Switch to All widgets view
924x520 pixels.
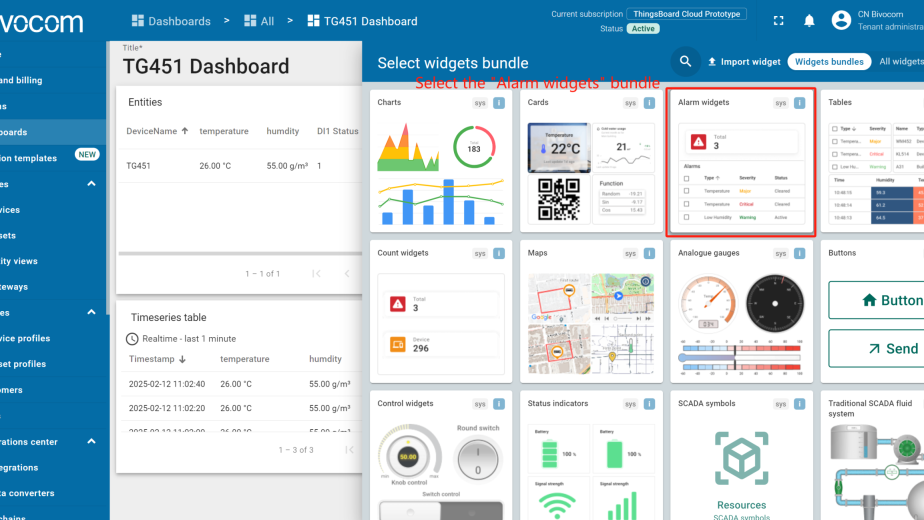[x=900, y=61]
